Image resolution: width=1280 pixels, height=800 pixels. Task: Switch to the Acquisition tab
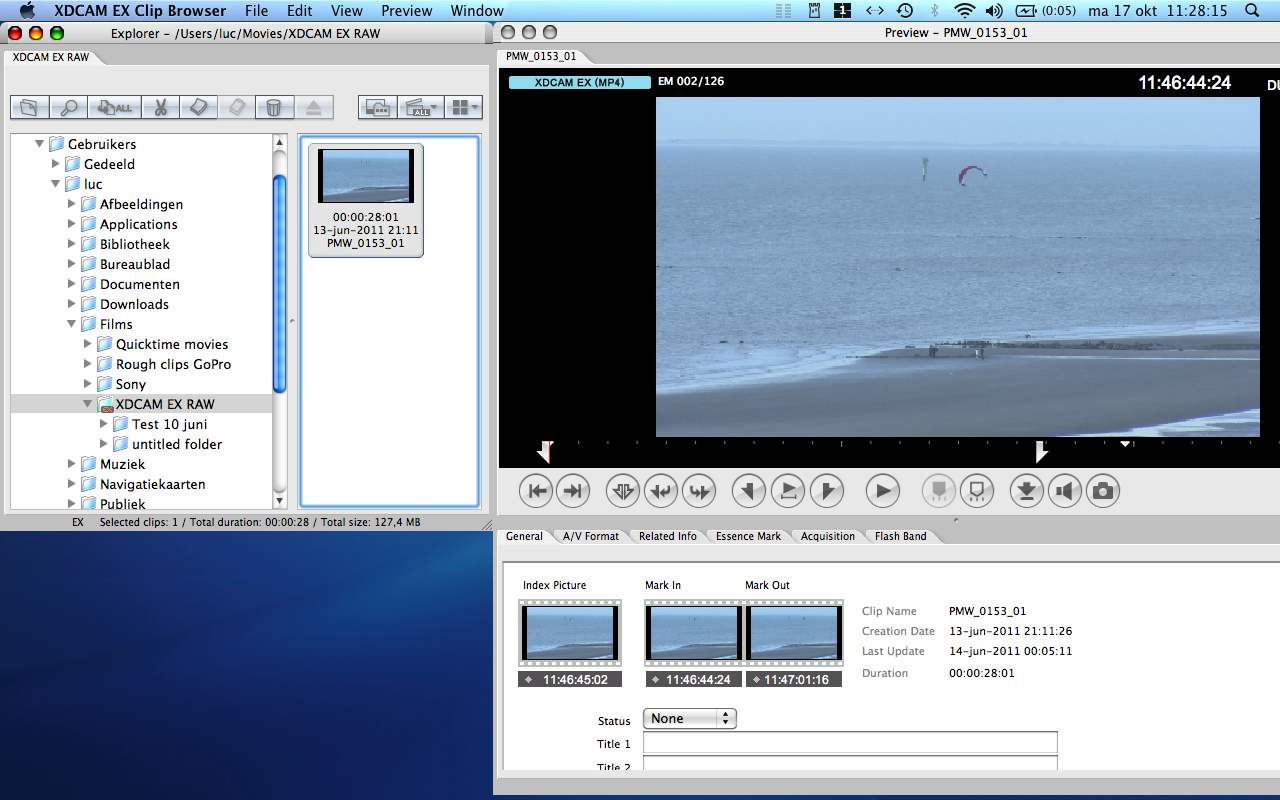(828, 536)
